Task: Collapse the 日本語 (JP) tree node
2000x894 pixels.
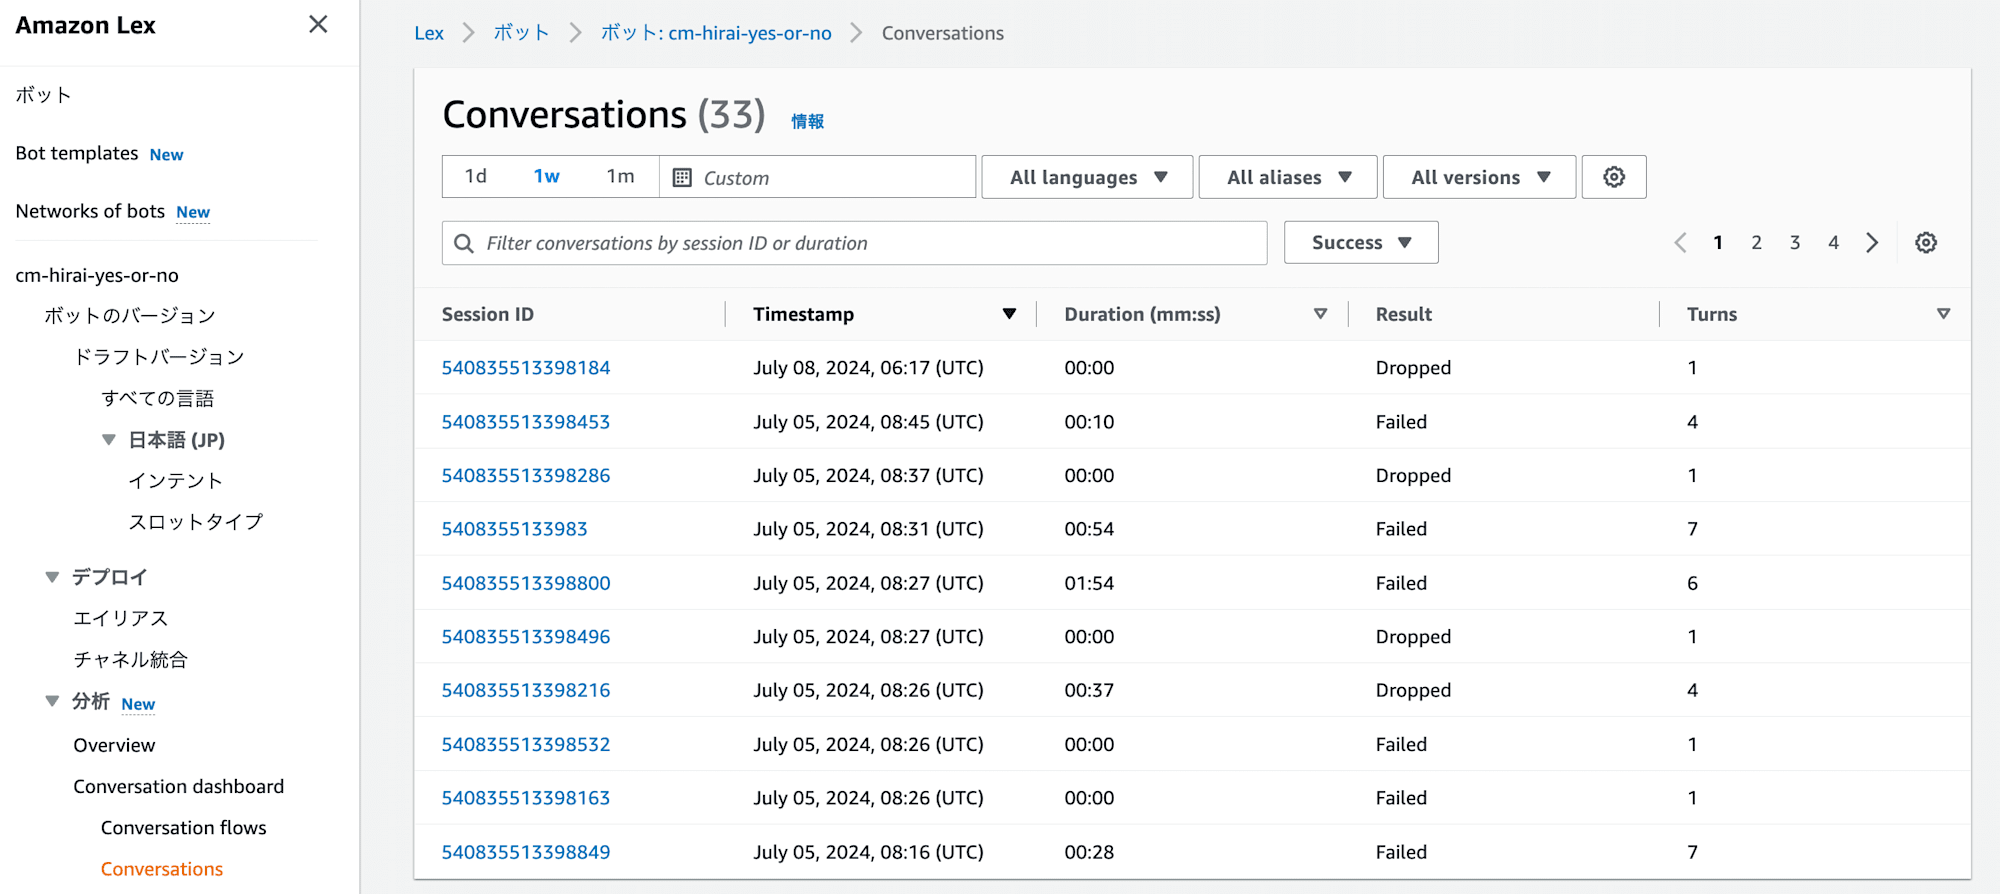Action: 109,440
